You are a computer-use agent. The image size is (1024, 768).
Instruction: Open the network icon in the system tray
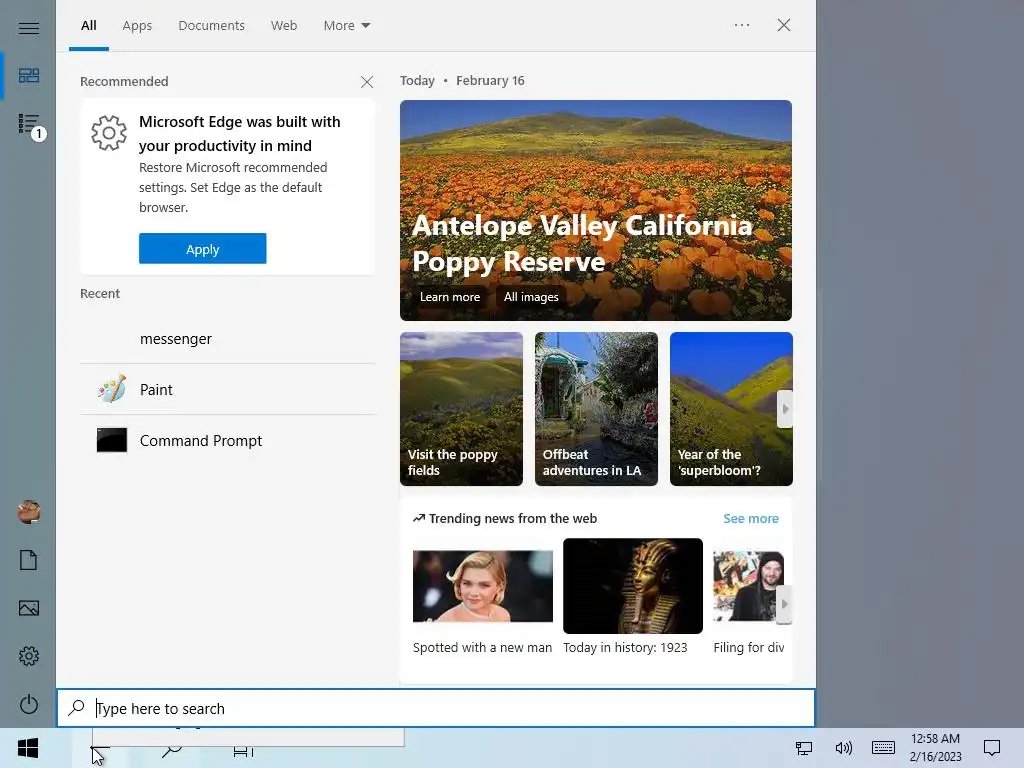803,748
